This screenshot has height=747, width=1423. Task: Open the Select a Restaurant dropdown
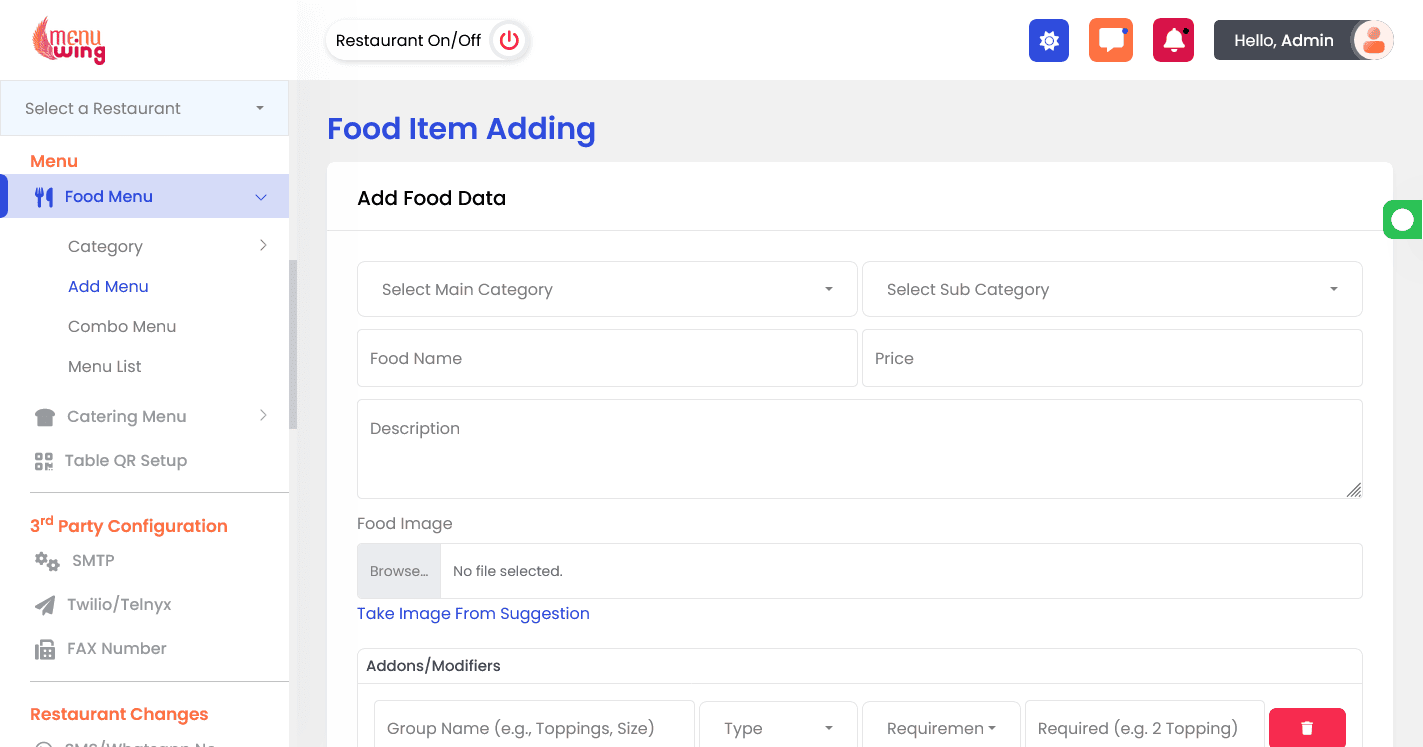tap(144, 108)
